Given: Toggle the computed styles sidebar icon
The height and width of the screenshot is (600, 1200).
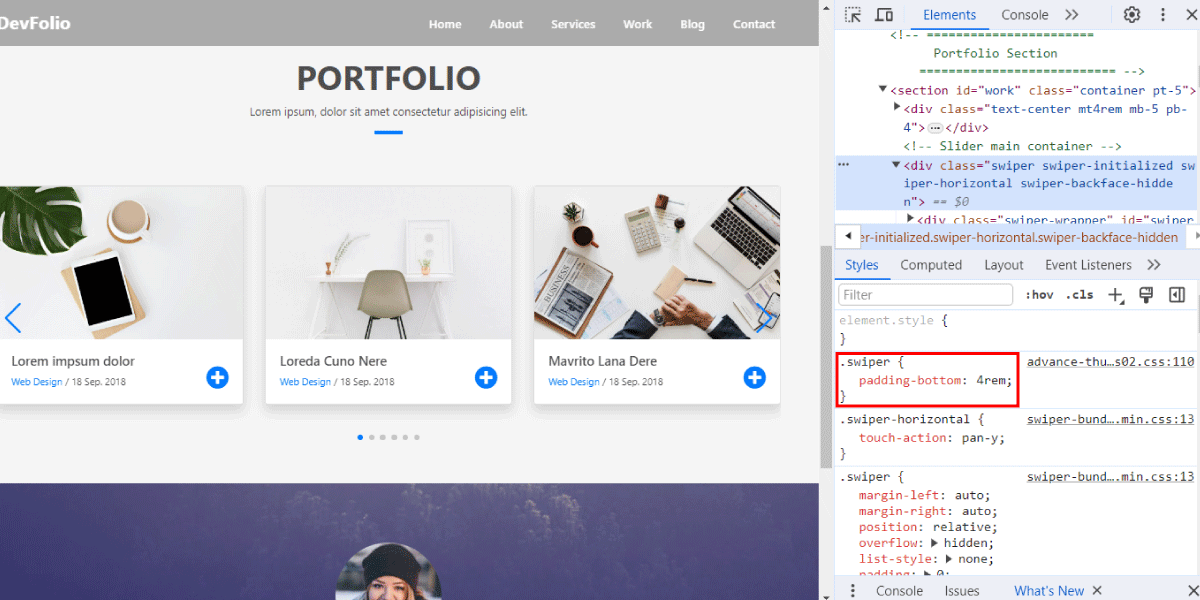Looking at the screenshot, I should [1177, 295].
